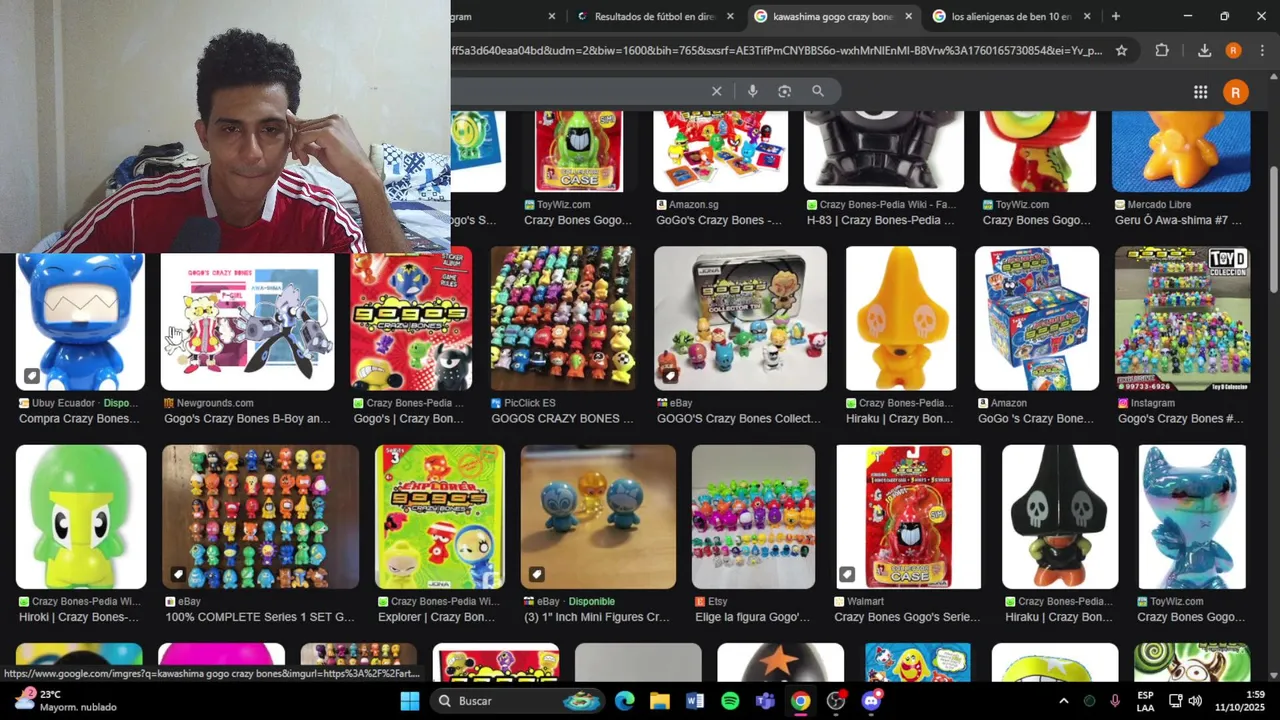1280x720 pixels.
Task: Open the Walmart Collector Case thumbnail
Action: click(x=908, y=517)
